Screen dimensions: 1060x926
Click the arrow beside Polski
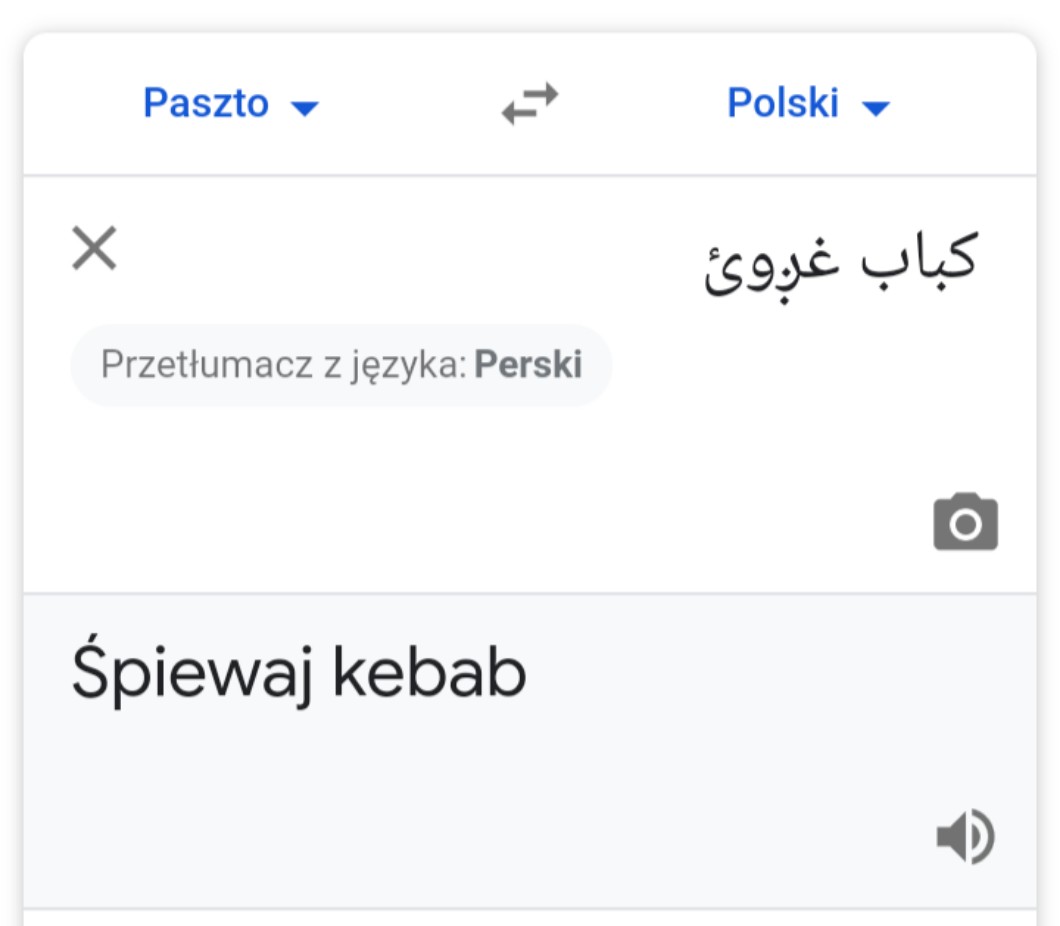coord(875,107)
